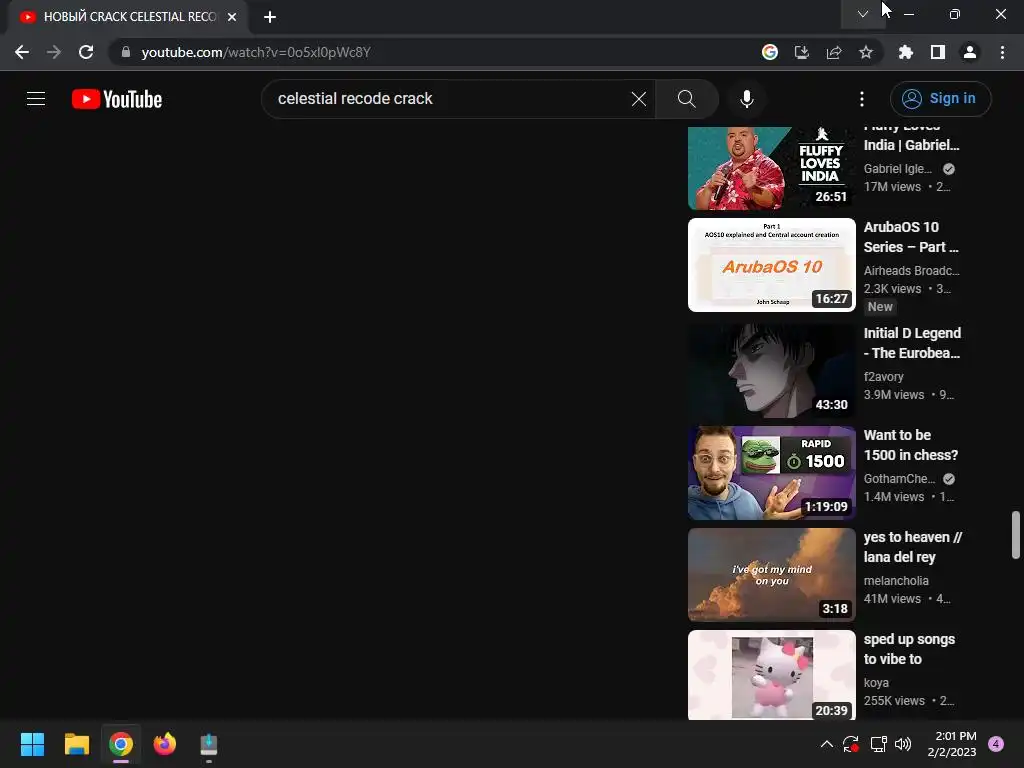Click ArubaOS 10 Series – Part title

pos(911,237)
